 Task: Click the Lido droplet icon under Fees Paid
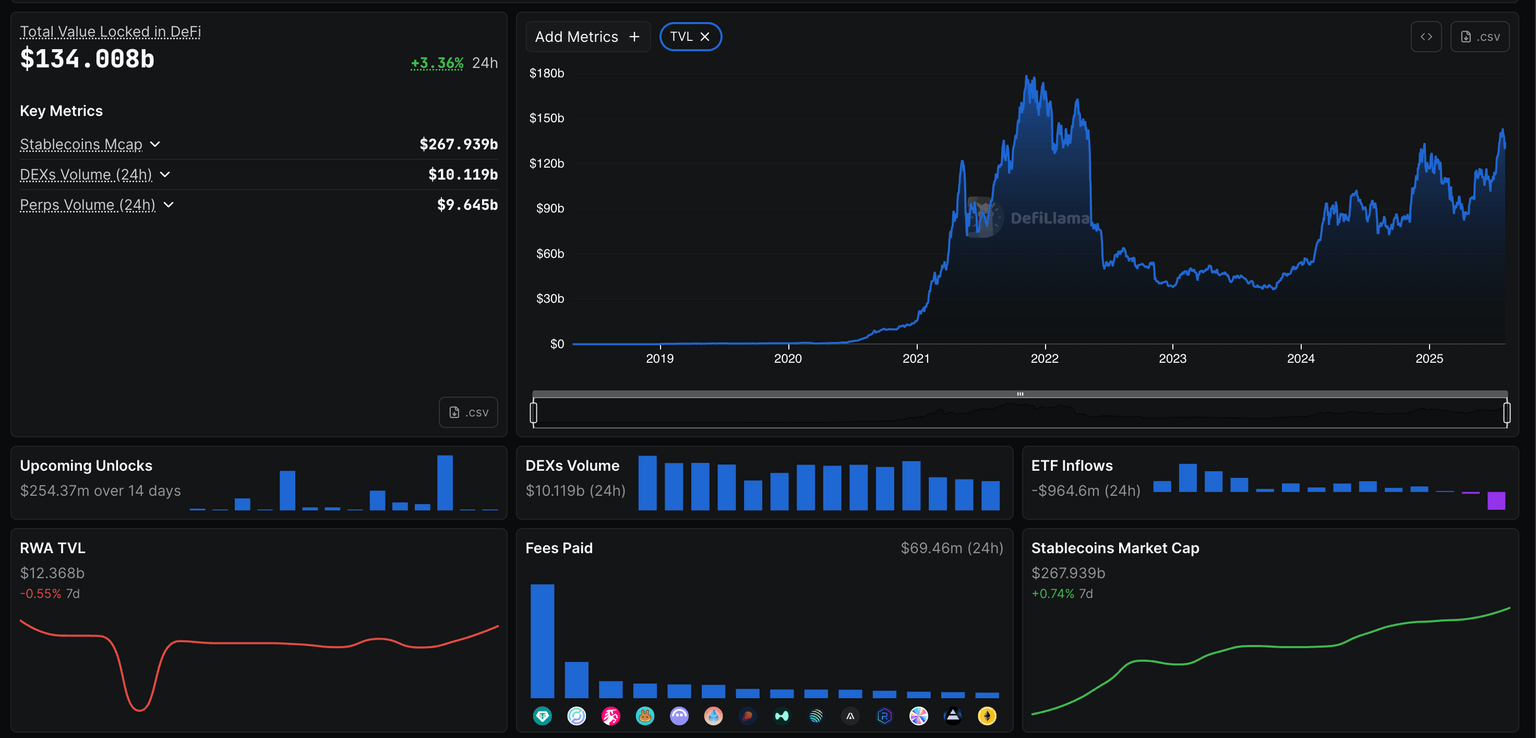click(x=714, y=716)
